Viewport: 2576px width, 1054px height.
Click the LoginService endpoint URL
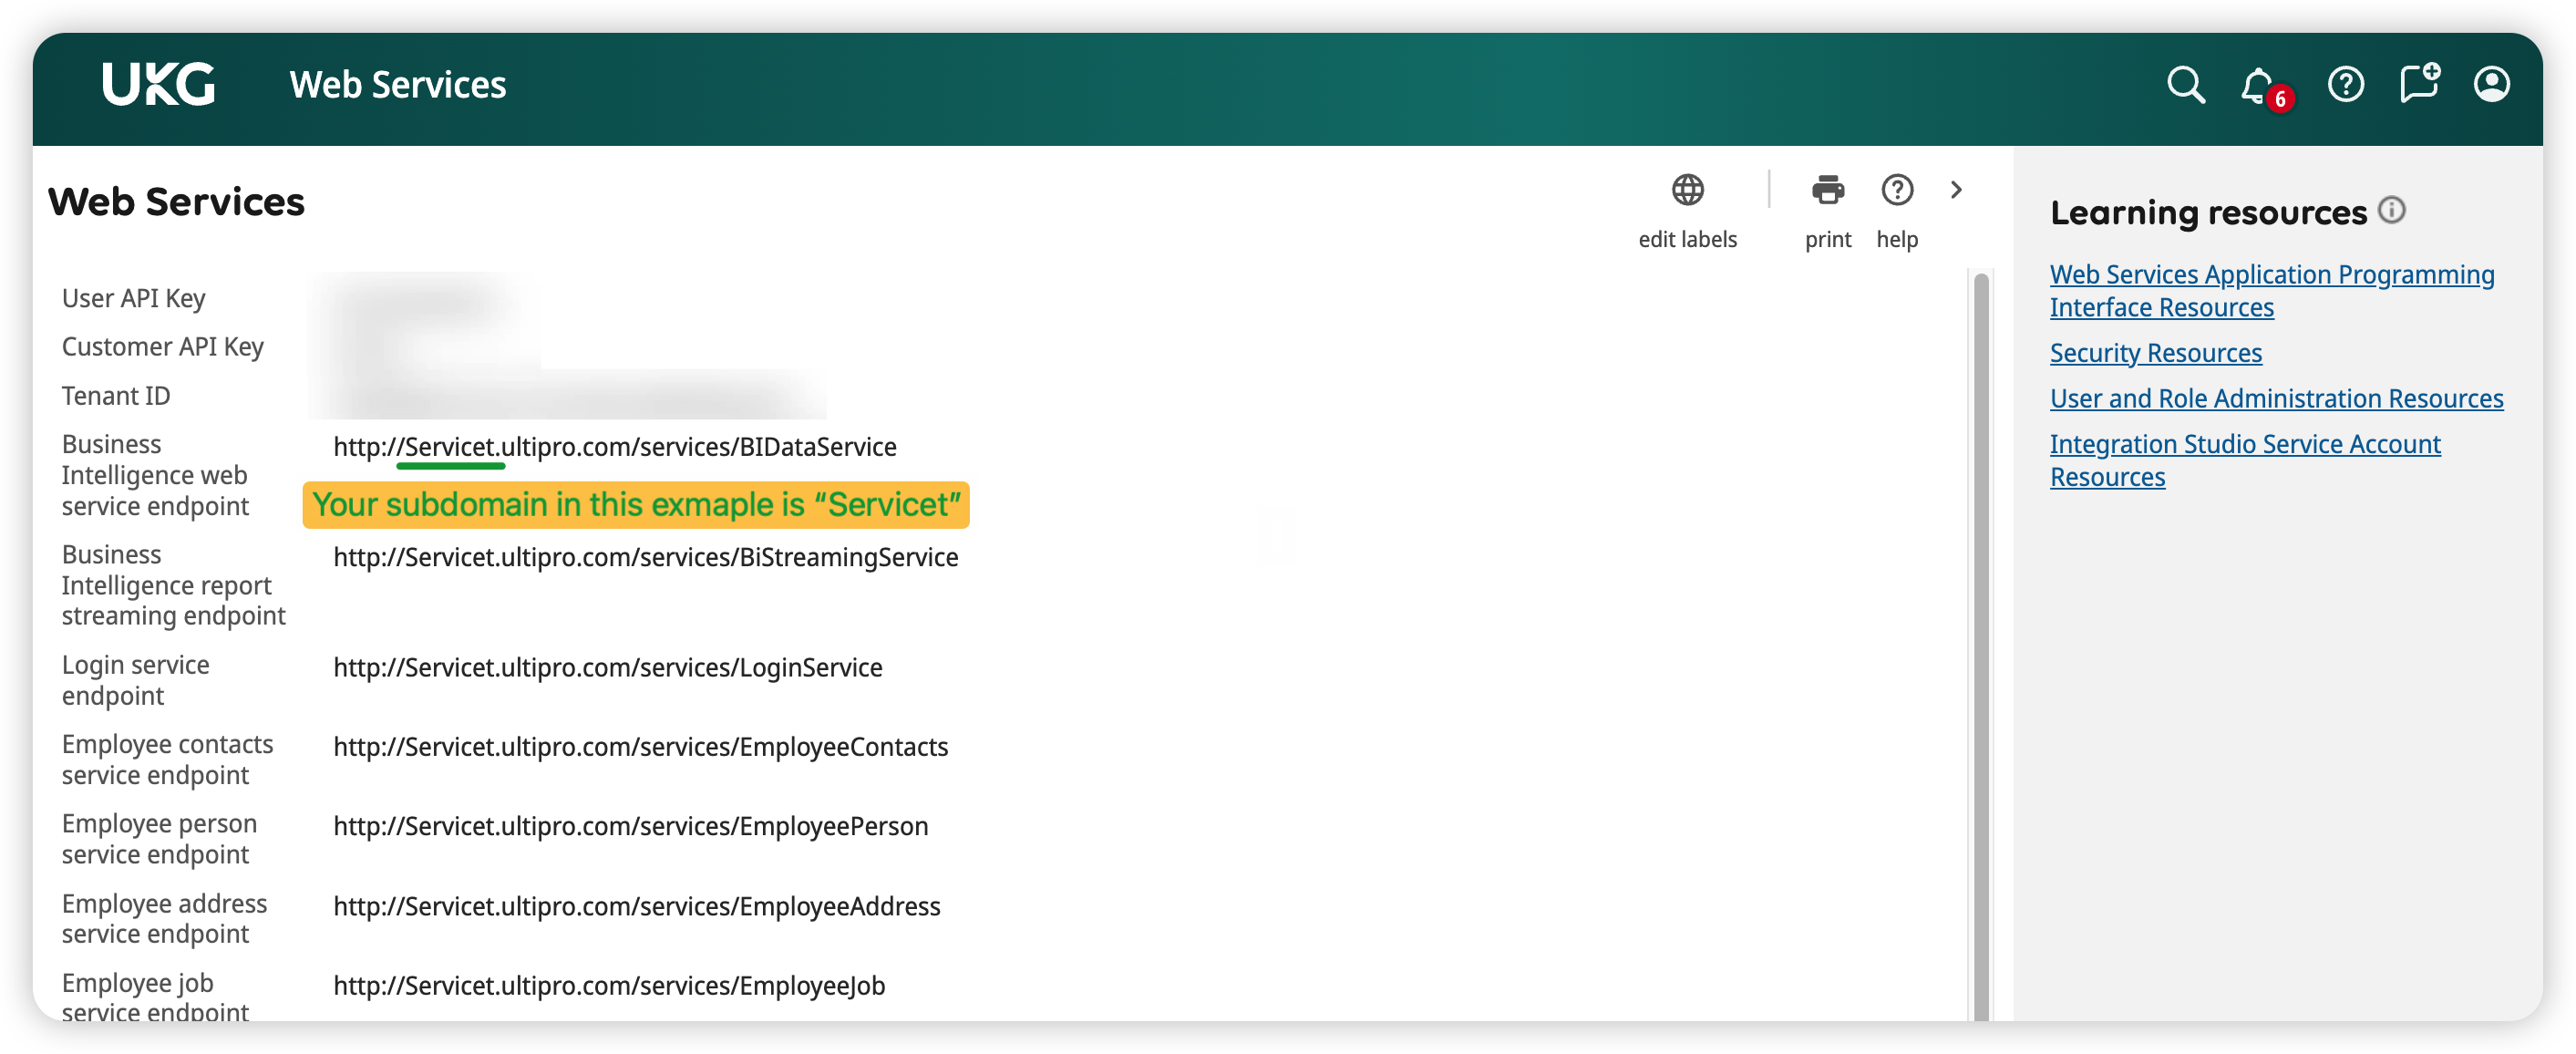607,668
